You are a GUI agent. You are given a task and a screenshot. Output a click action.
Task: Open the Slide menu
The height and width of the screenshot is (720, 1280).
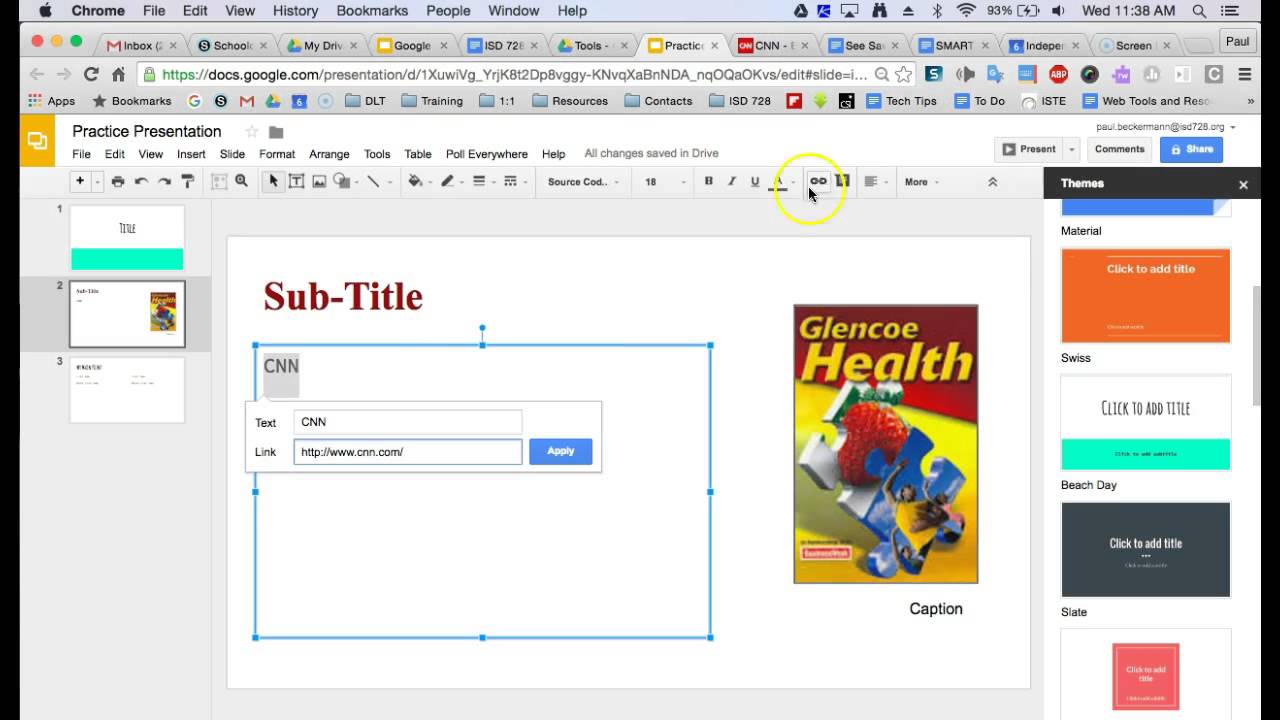click(x=232, y=154)
